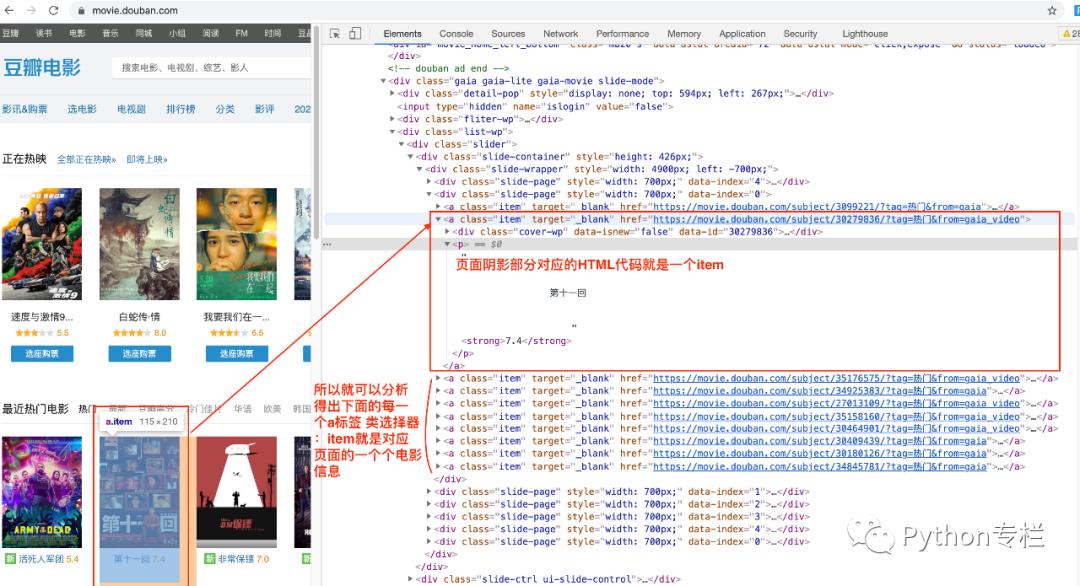Collapse the slide-wrapper div node
This screenshot has width=1080, height=586.
[419, 169]
